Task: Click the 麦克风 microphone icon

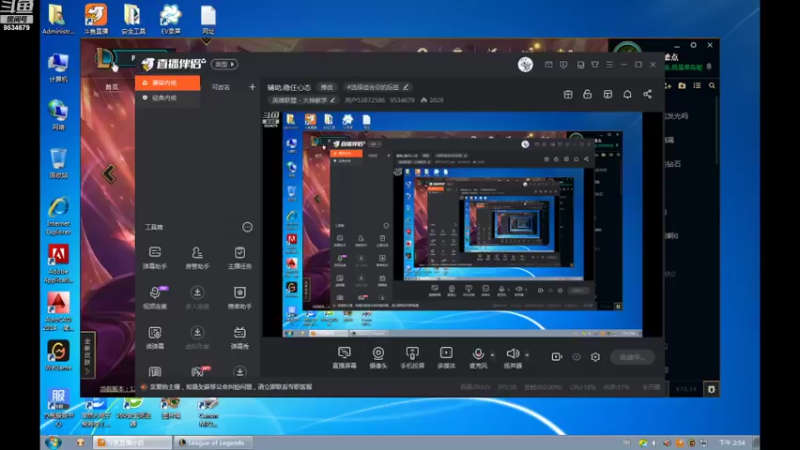Action: click(x=478, y=354)
